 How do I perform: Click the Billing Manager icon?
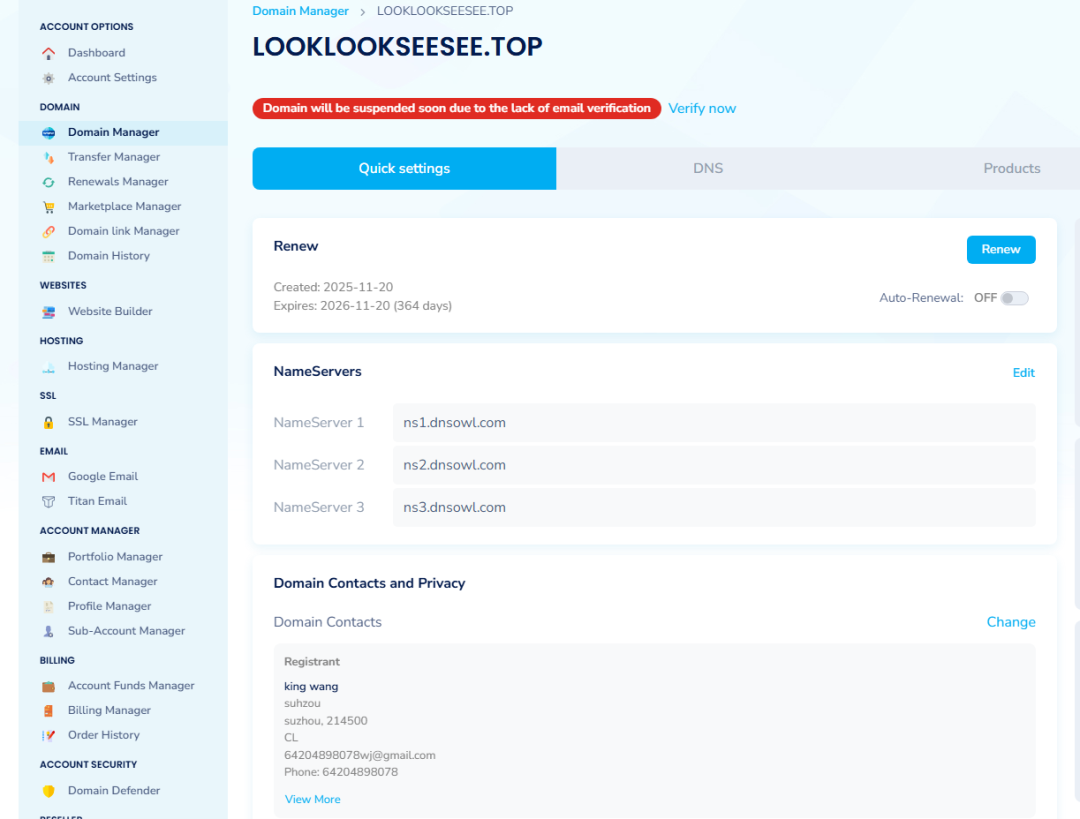pyautogui.click(x=48, y=711)
